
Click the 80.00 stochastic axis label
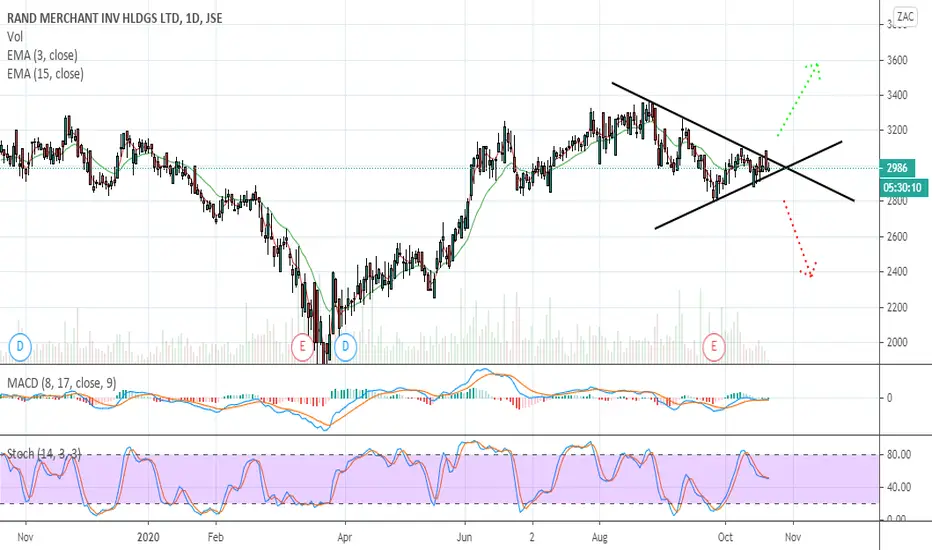point(899,455)
